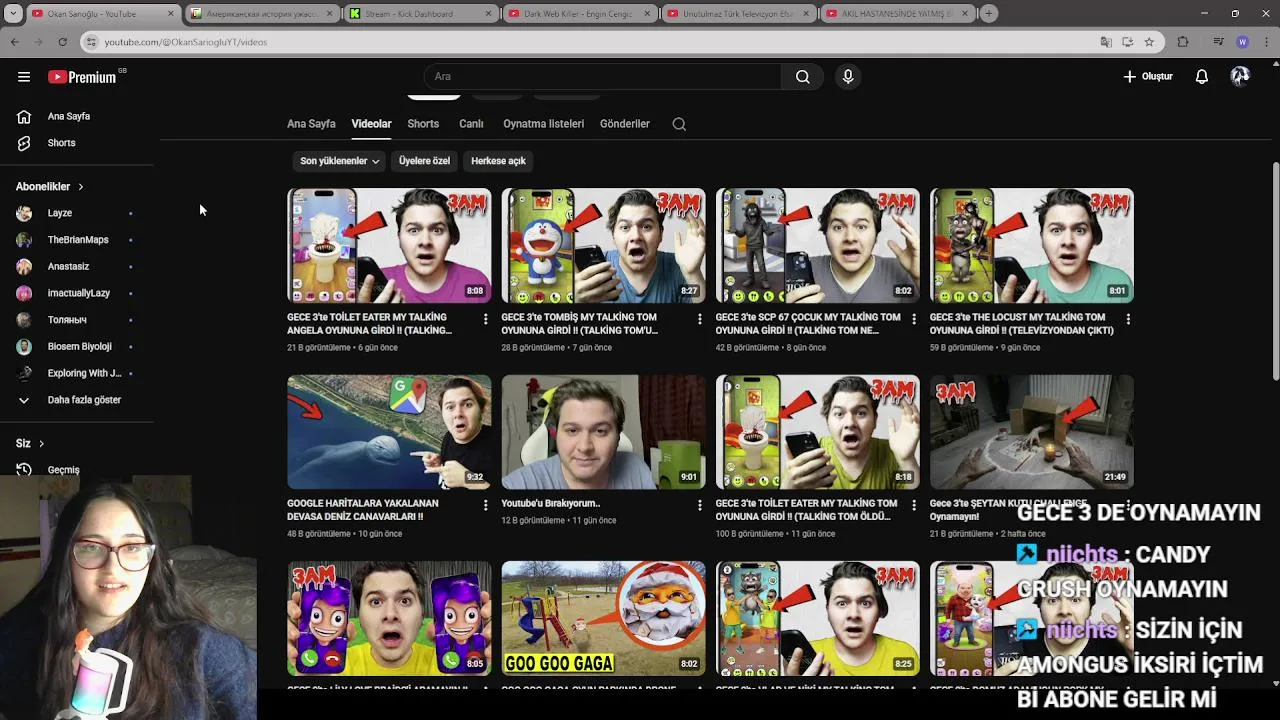Expand the Abonelikler section
Image resolution: width=1280 pixels, height=720 pixels.
[50, 187]
